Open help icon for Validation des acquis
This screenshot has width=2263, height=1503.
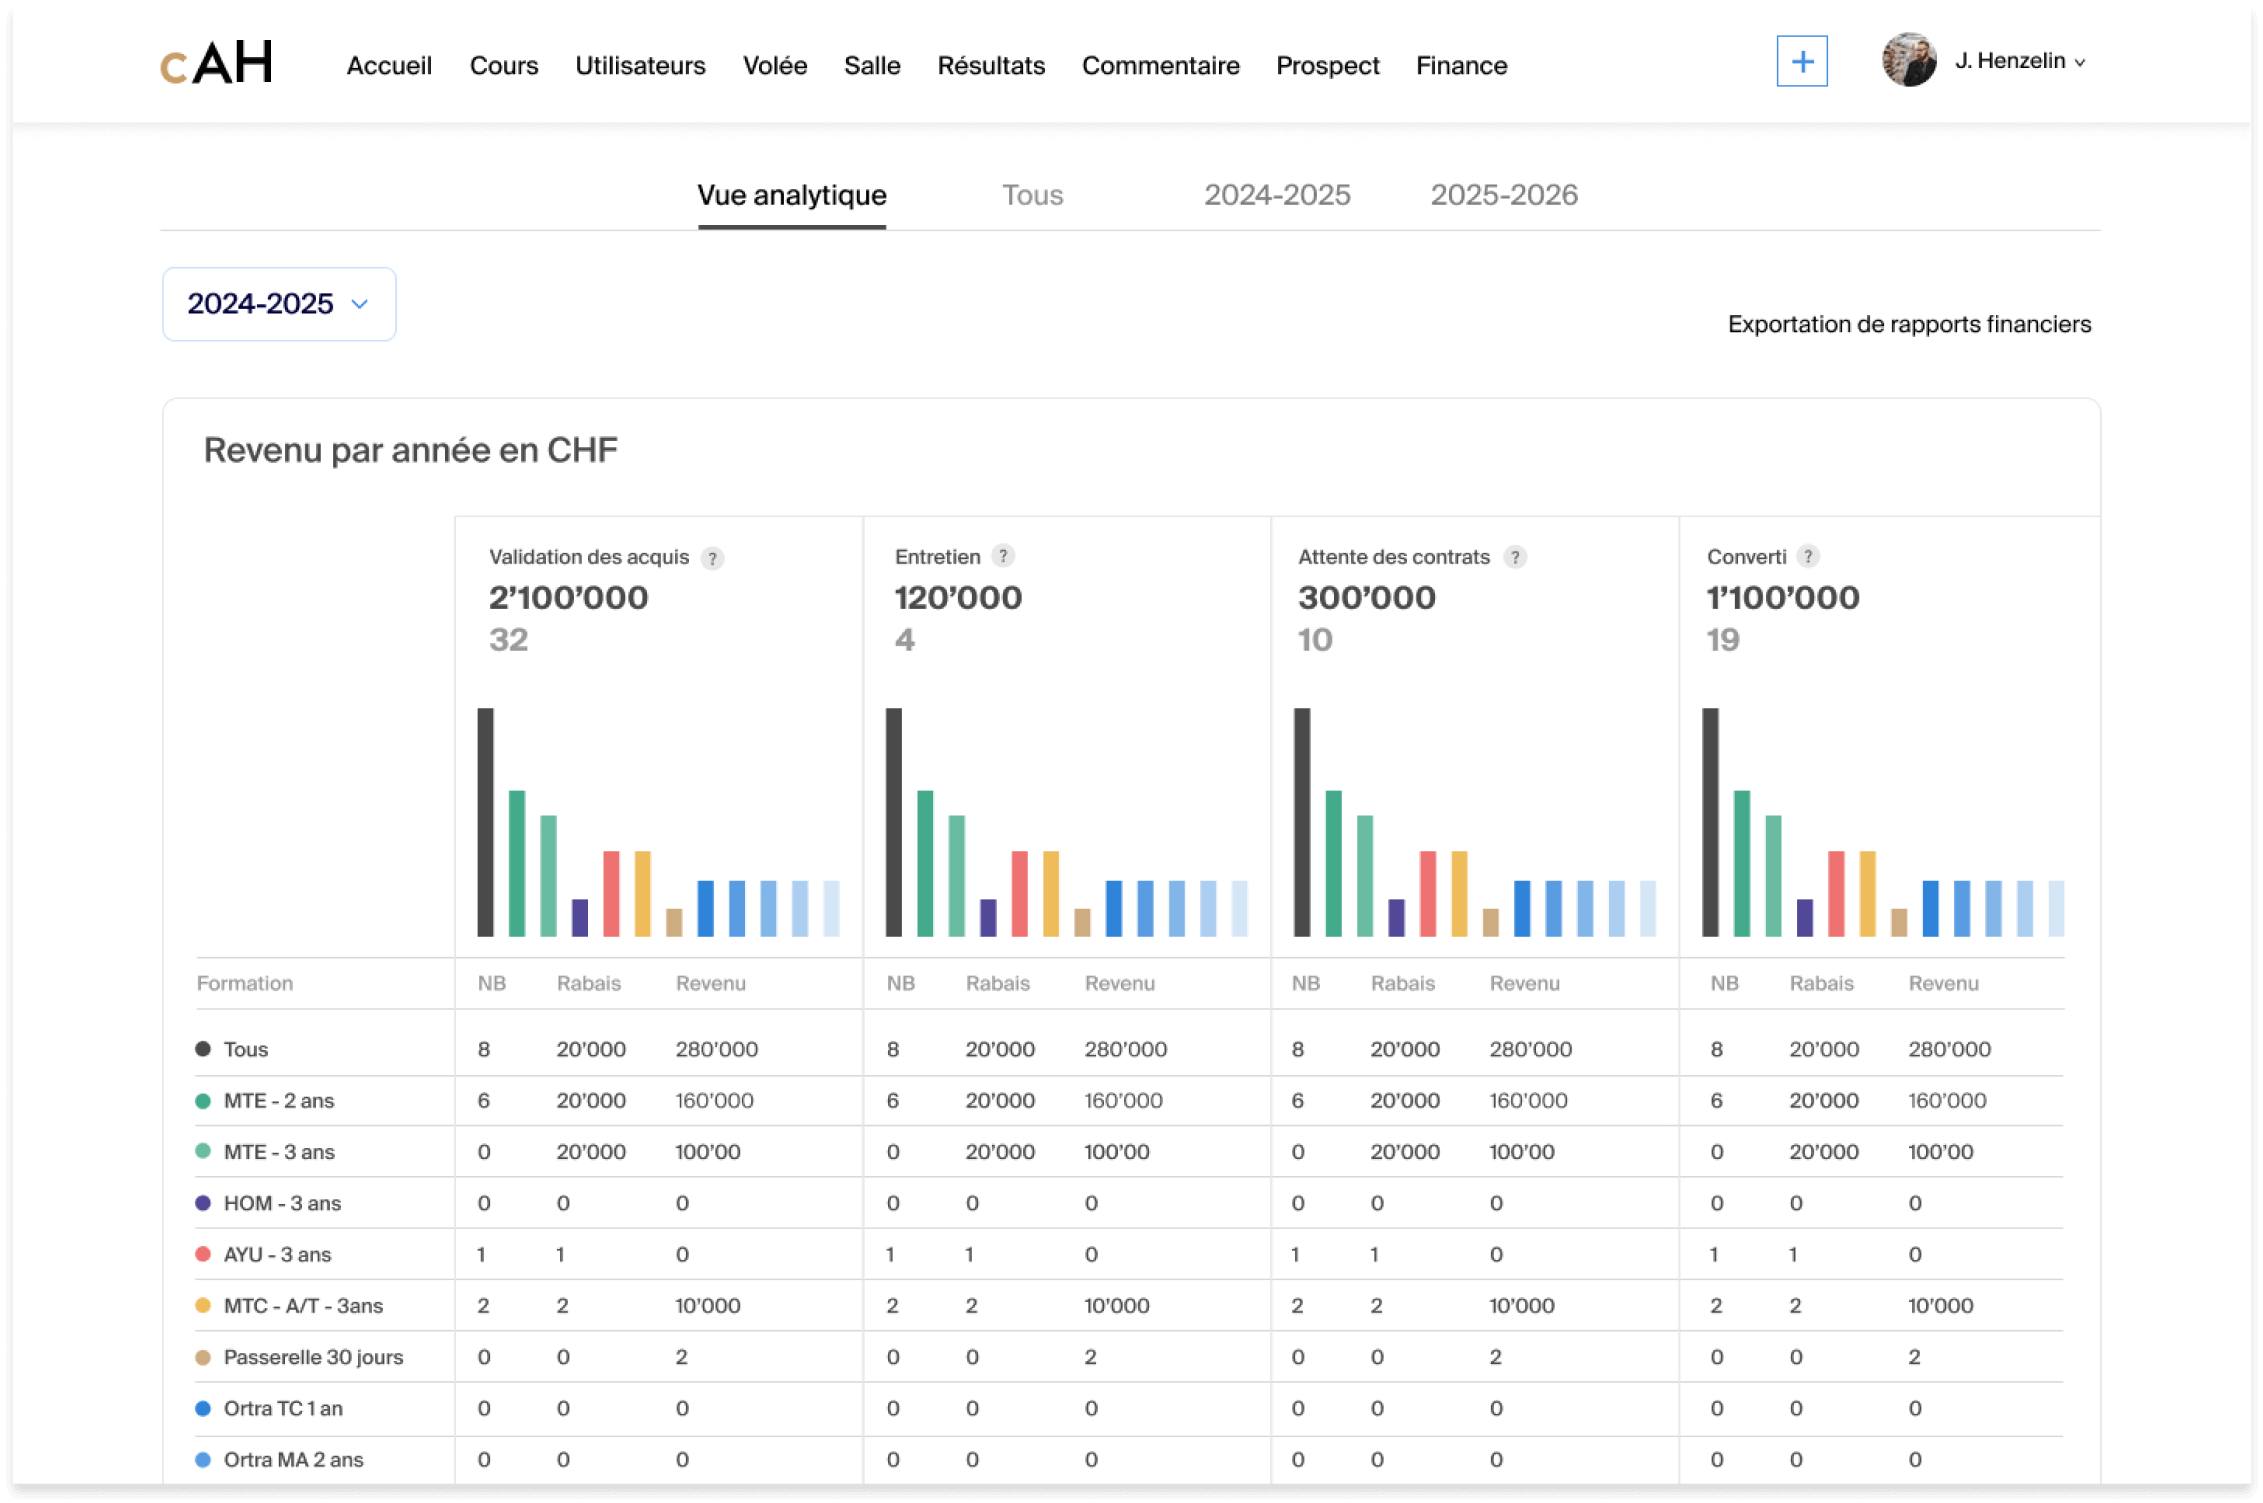(x=712, y=558)
